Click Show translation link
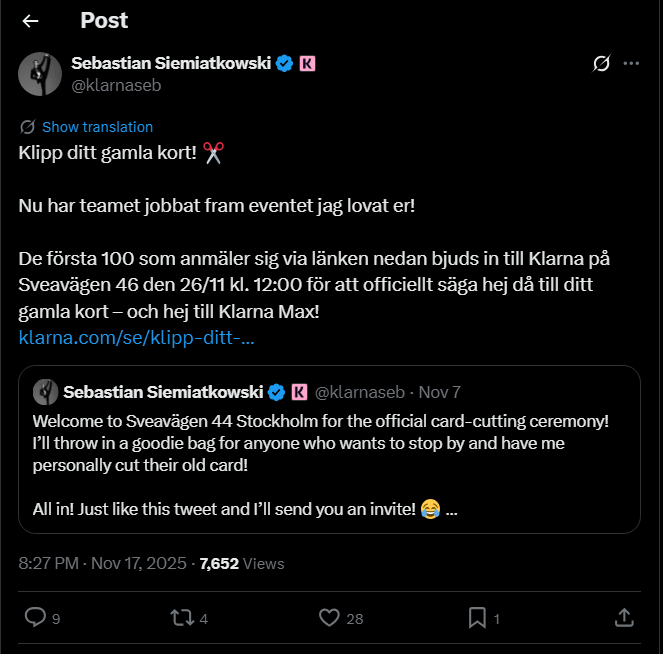Screen dimensions: 663x654 click(97, 127)
